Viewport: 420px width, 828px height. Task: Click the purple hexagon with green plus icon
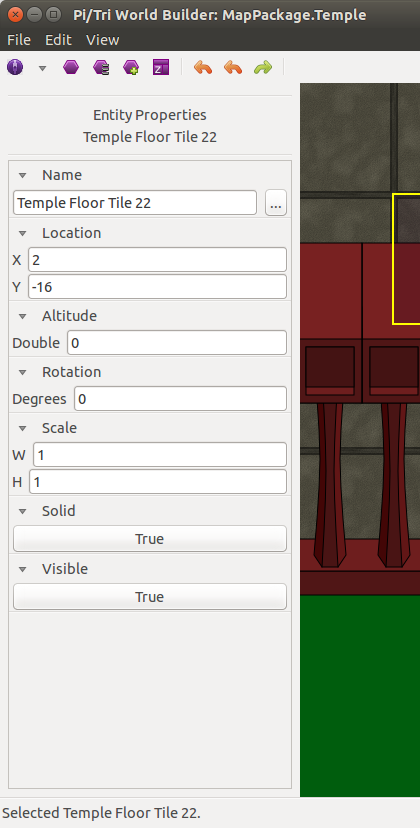[131, 68]
